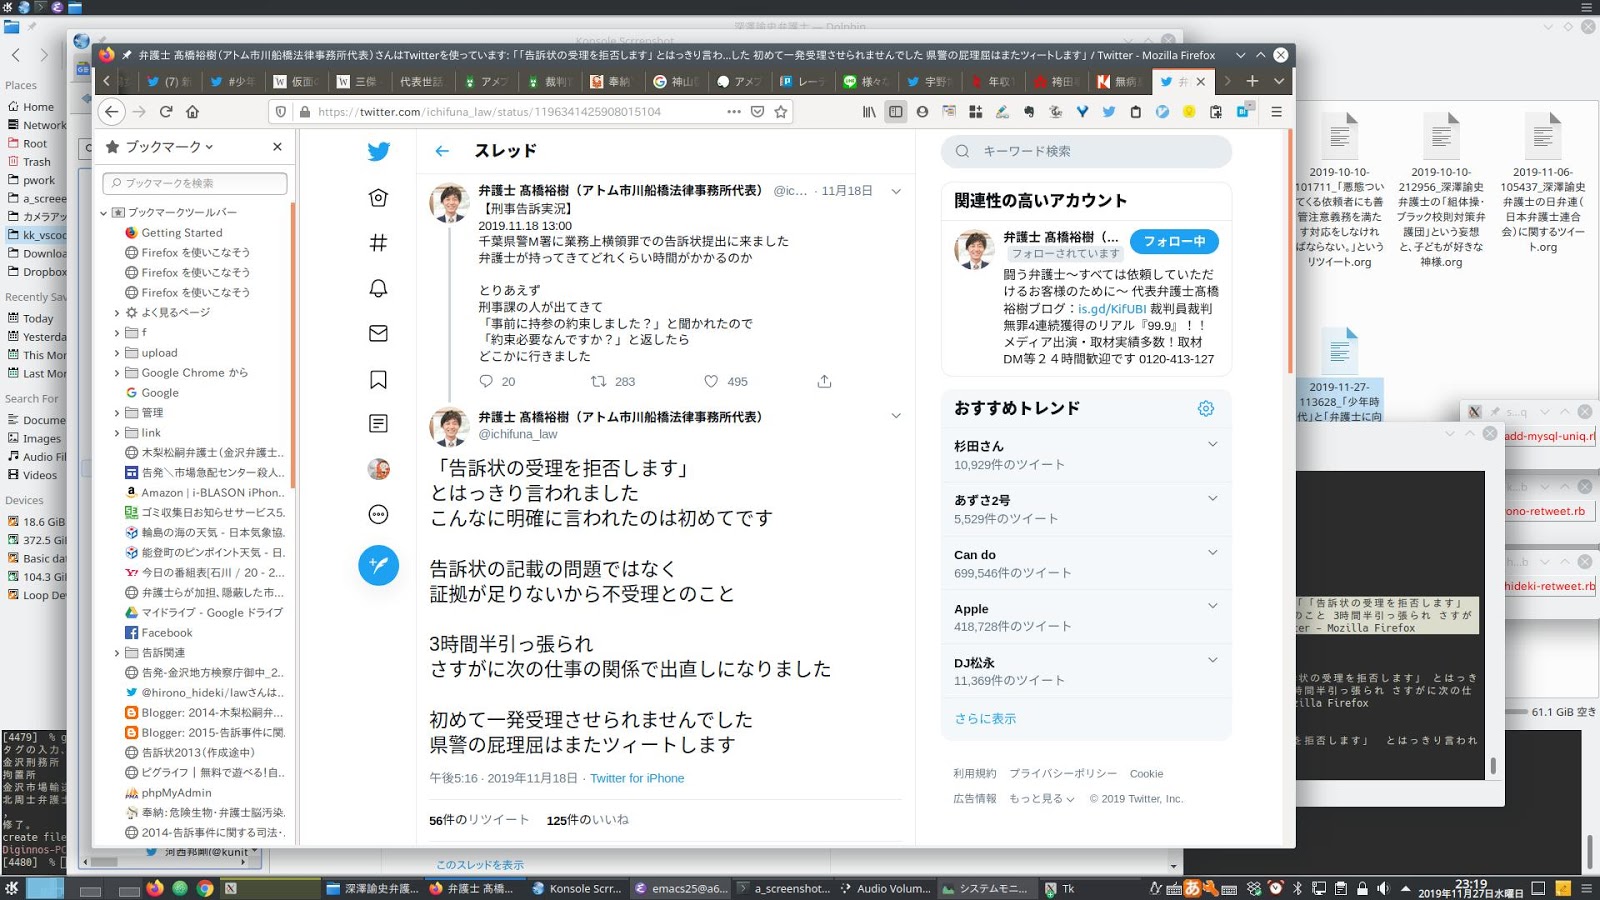Click the Twitter キーワード検索 search field

coord(1086,151)
